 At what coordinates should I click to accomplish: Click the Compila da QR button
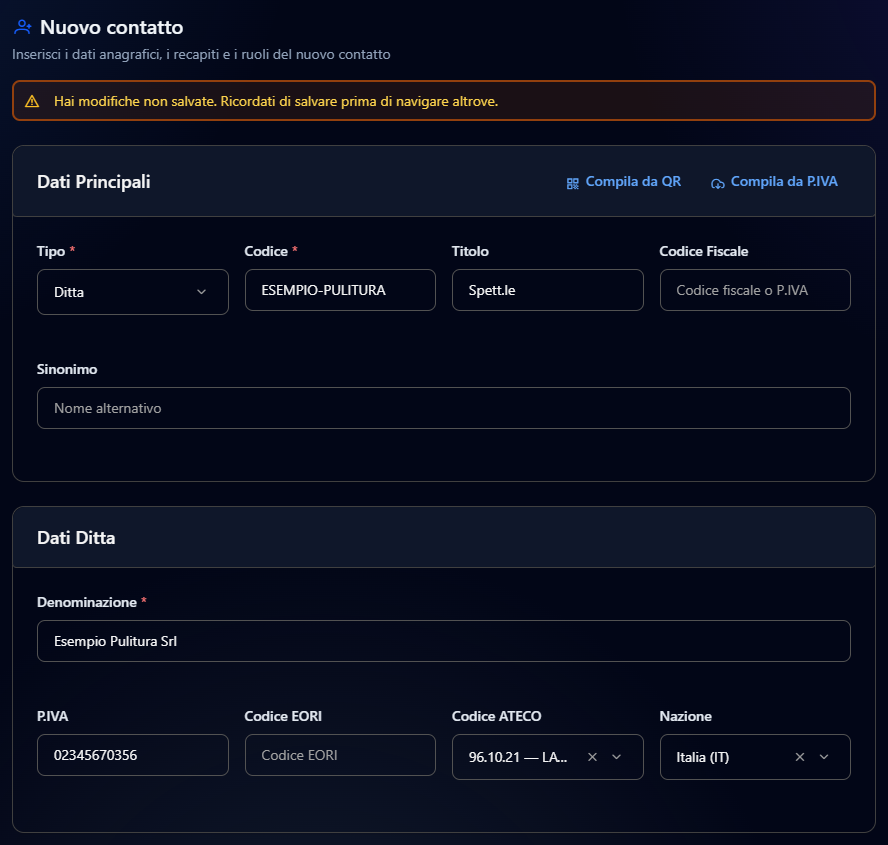pos(624,182)
